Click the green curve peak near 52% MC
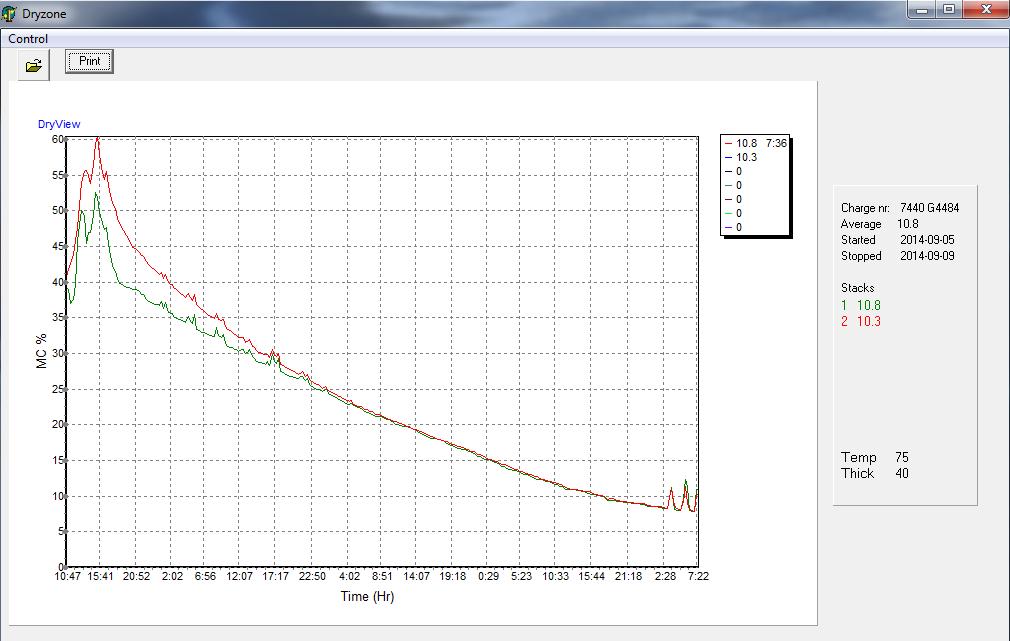This screenshot has height=641, width=1010. (97, 193)
